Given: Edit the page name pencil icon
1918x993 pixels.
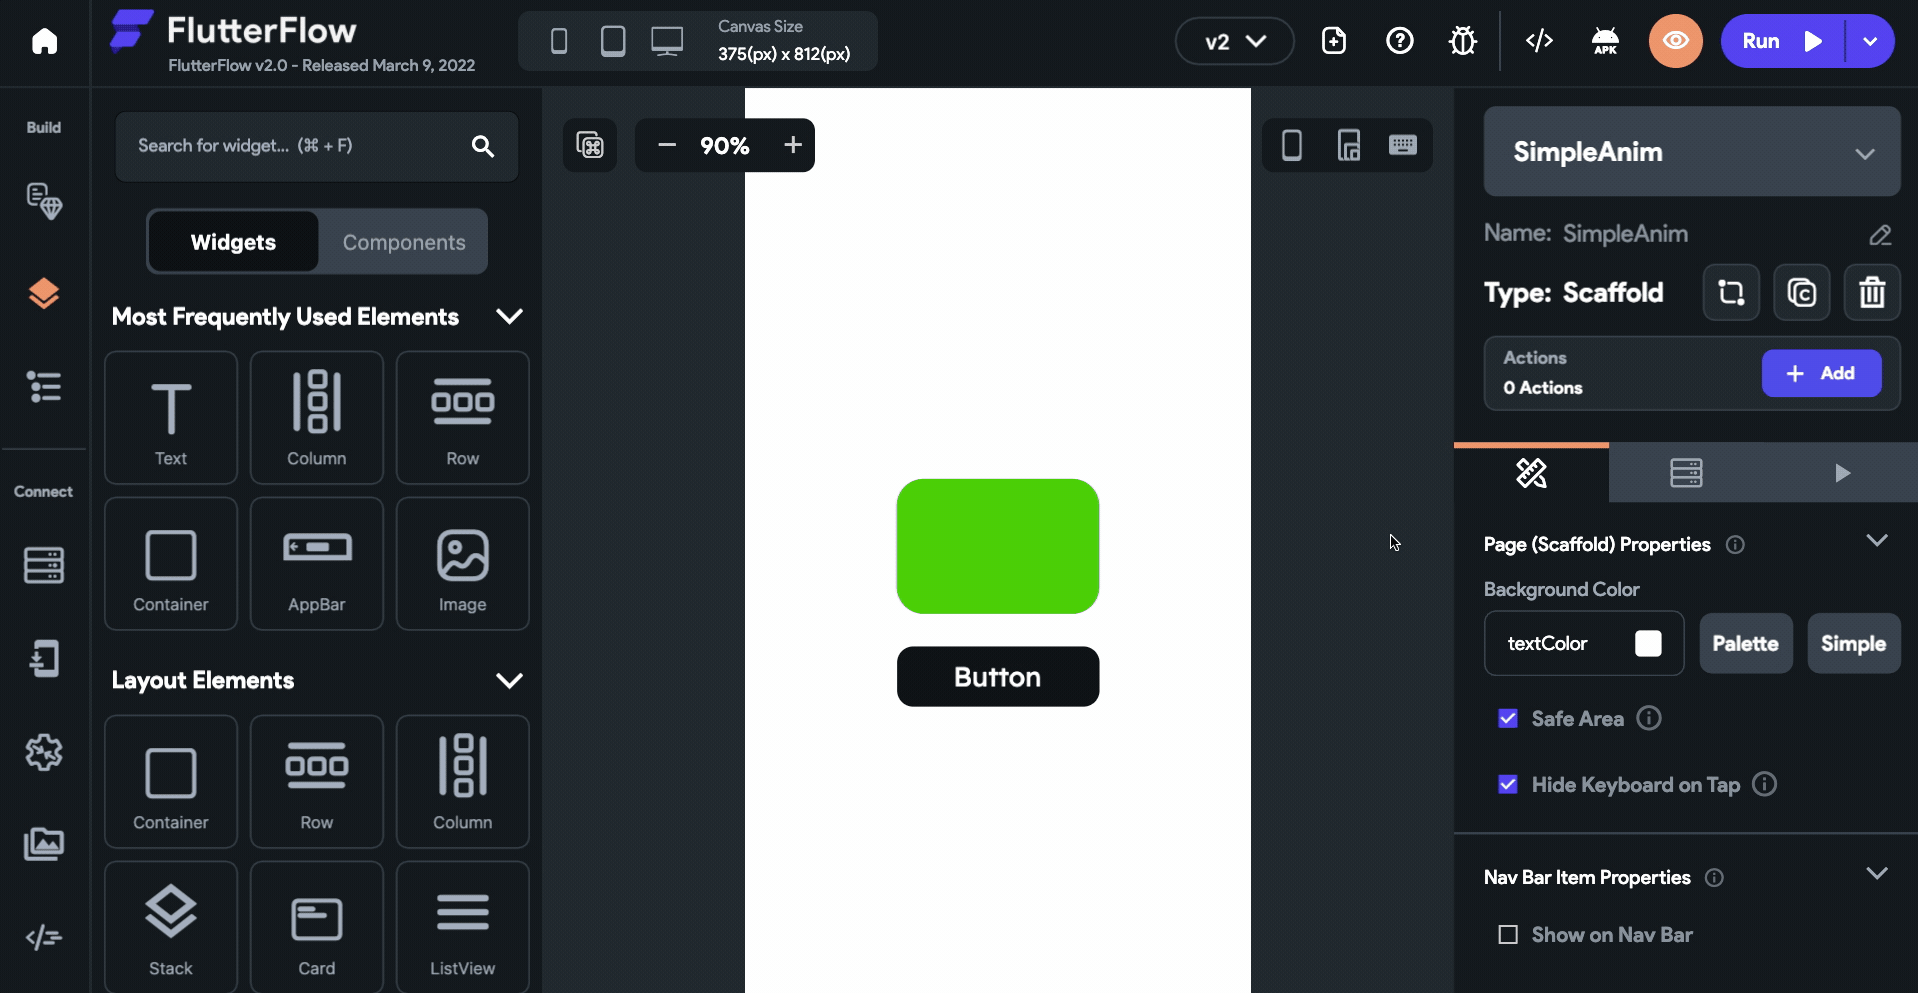Looking at the screenshot, I should click(1880, 235).
